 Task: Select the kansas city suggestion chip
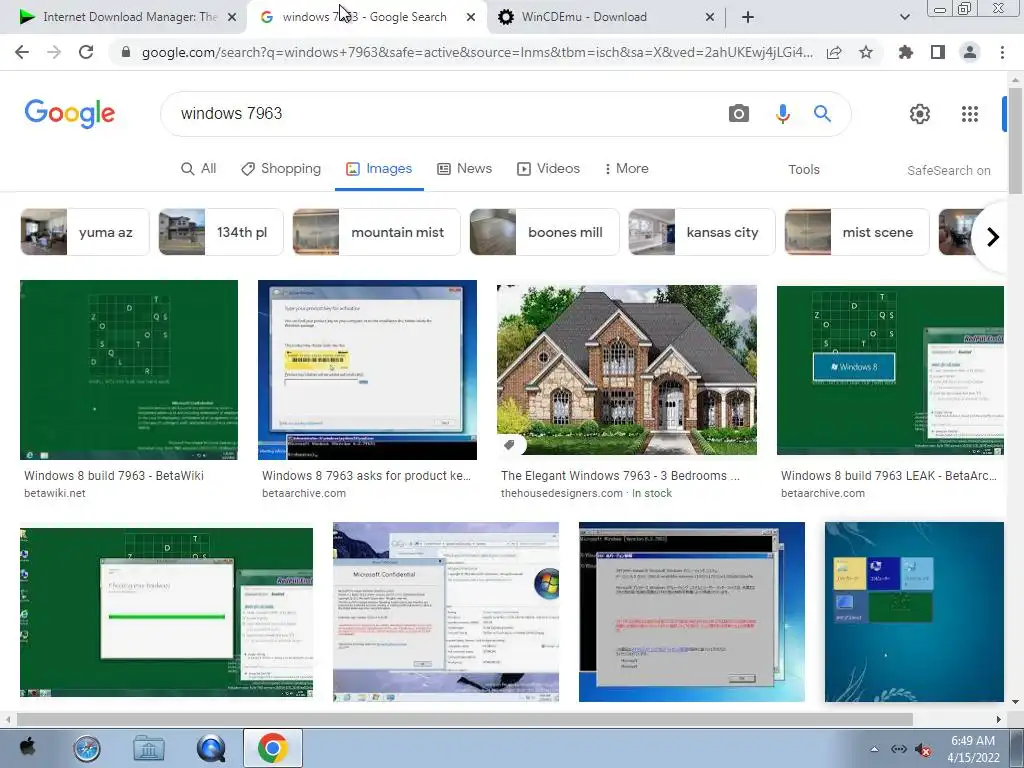coord(701,232)
